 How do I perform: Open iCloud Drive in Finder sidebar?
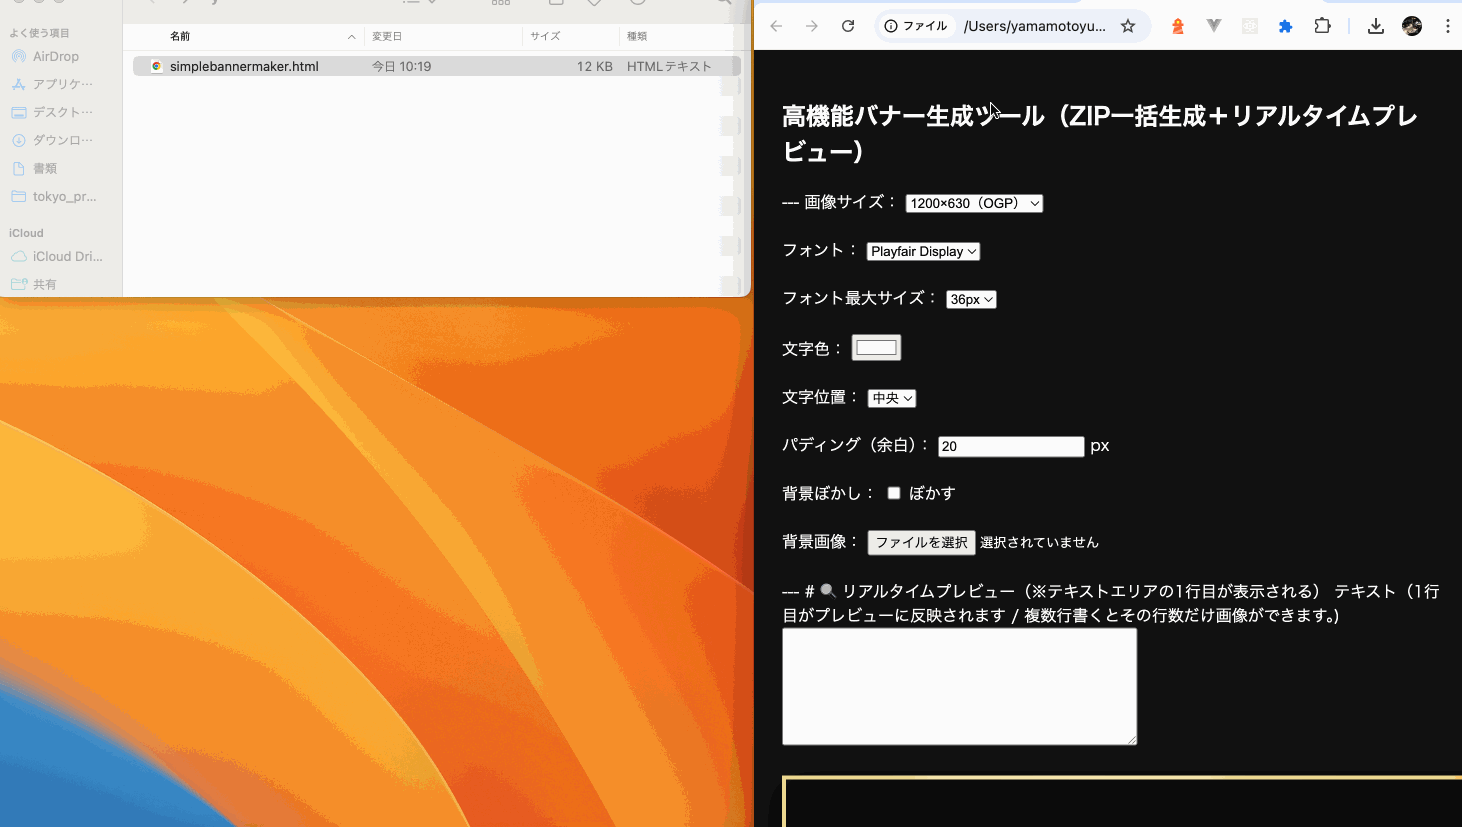coord(66,256)
